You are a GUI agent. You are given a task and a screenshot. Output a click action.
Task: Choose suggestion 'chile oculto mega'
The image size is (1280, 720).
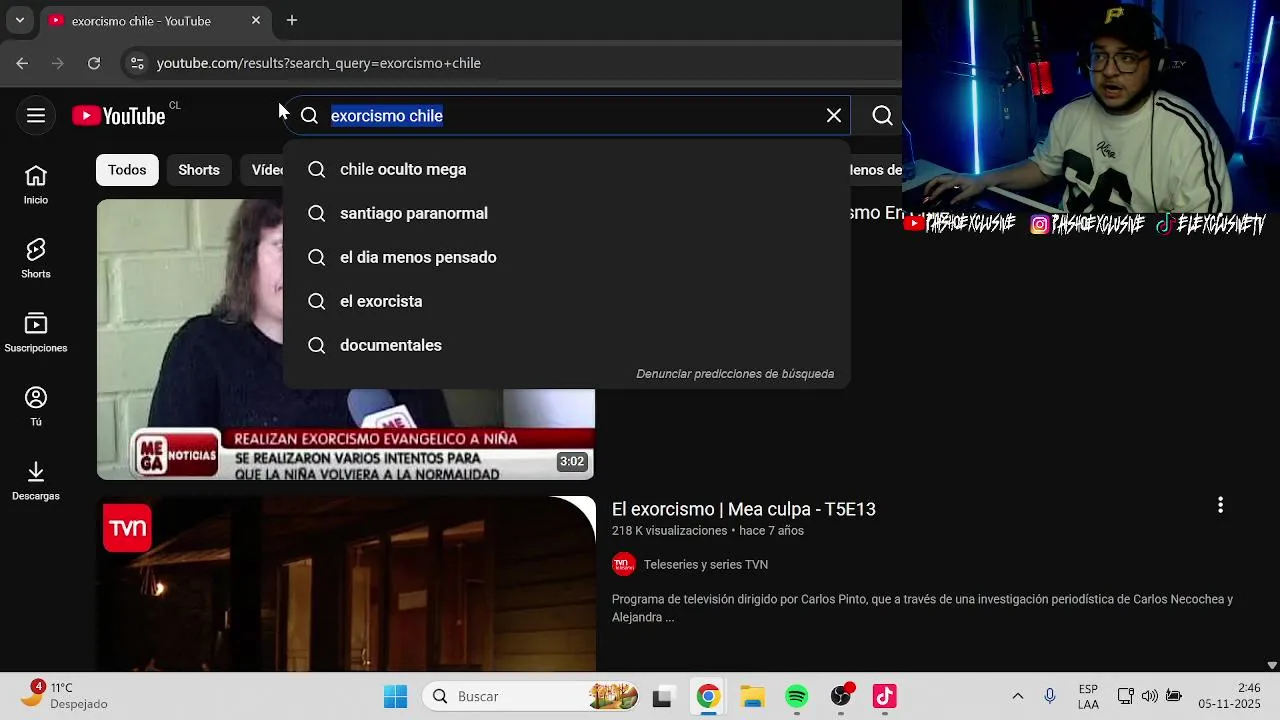(567, 169)
